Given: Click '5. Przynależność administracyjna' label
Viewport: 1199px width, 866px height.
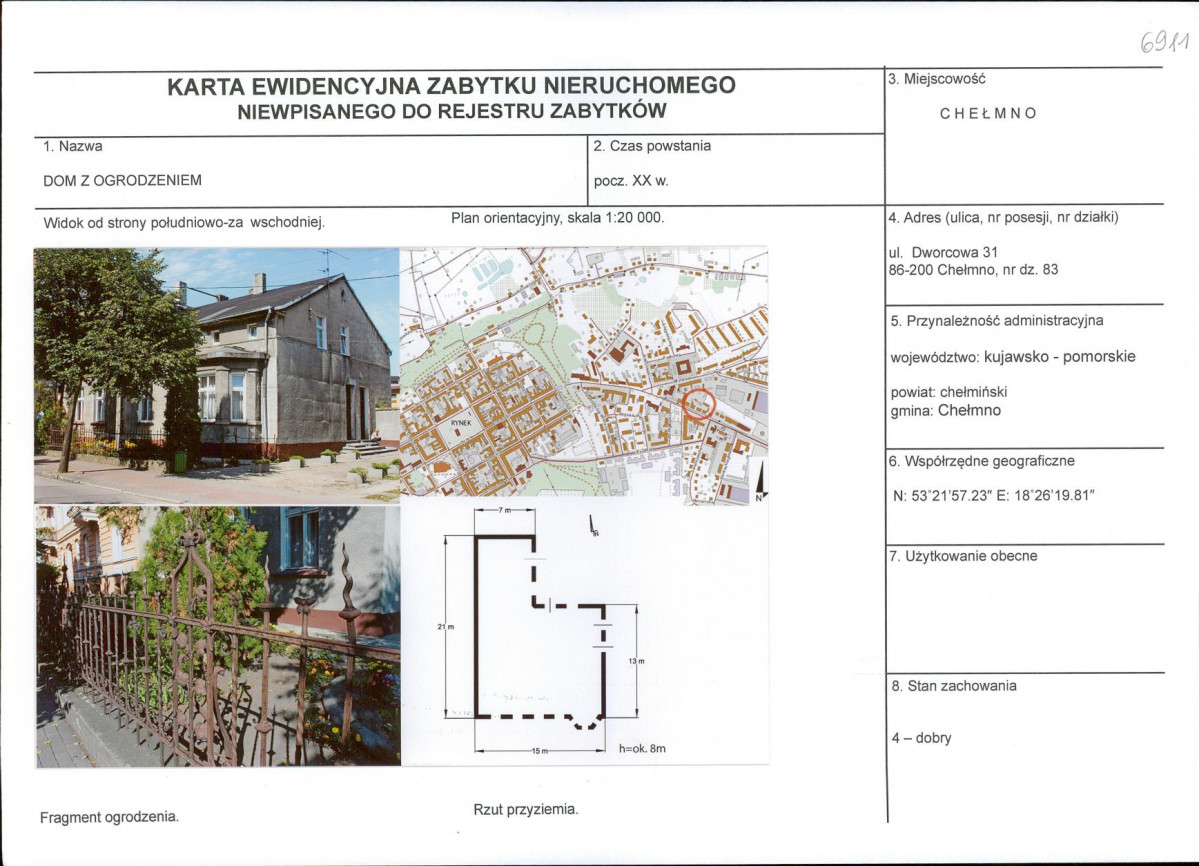Looking at the screenshot, I should click(x=996, y=321).
